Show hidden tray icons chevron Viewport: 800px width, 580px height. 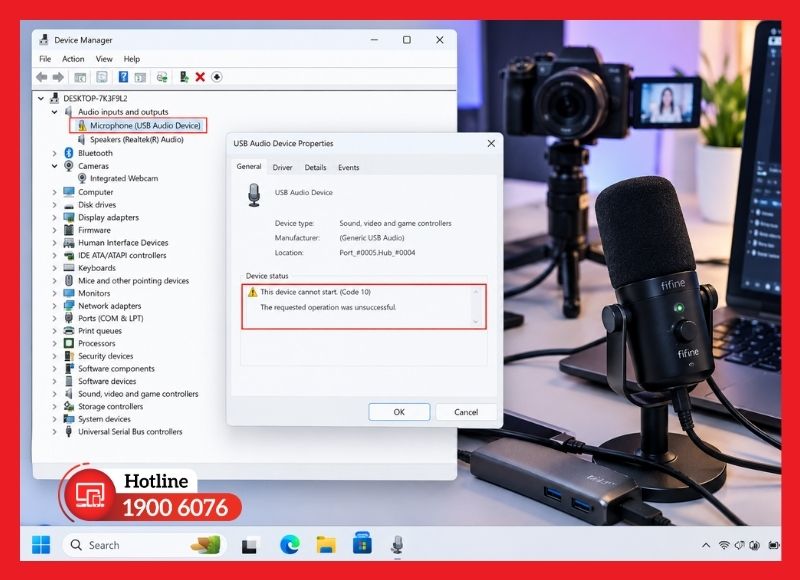[x=706, y=545]
